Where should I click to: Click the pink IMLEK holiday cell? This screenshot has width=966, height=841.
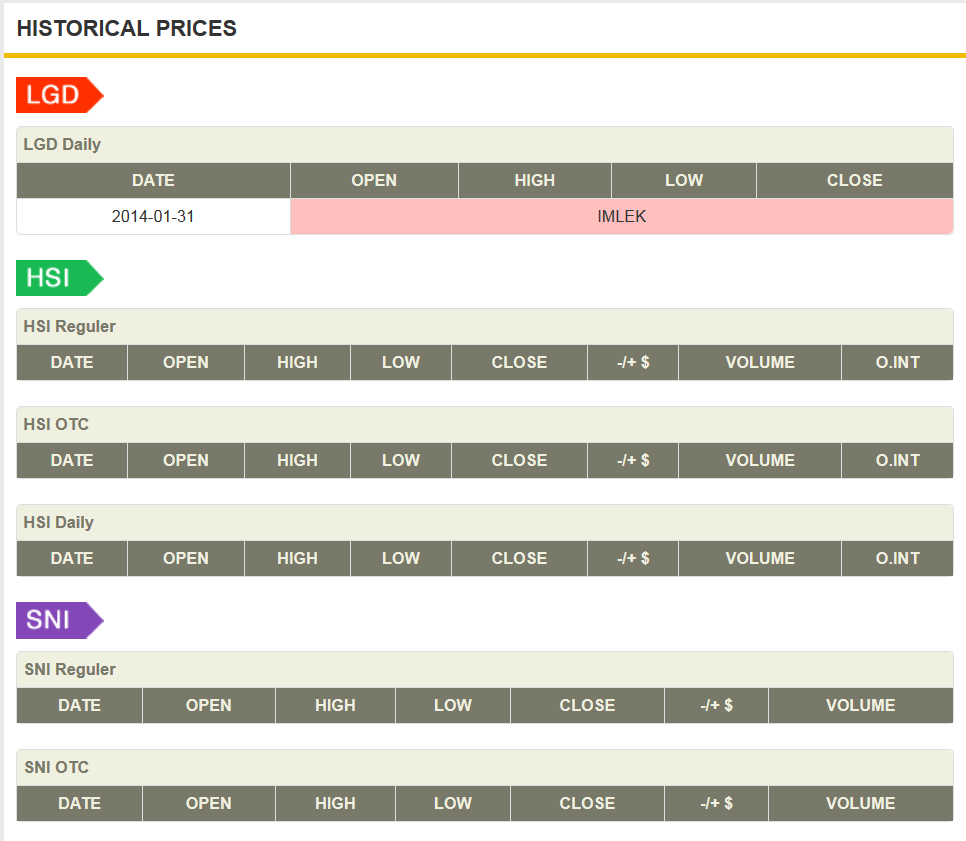pyautogui.click(x=622, y=216)
